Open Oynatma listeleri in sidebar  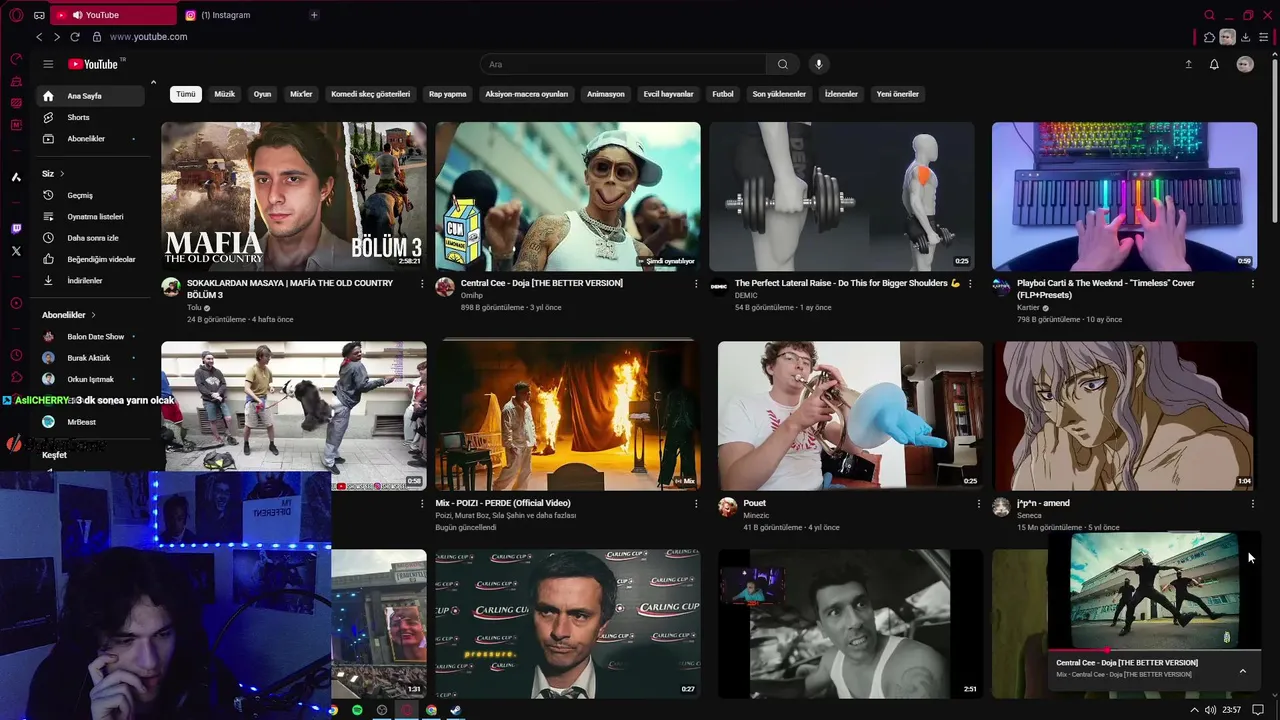pyautogui.click(x=90, y=217)
